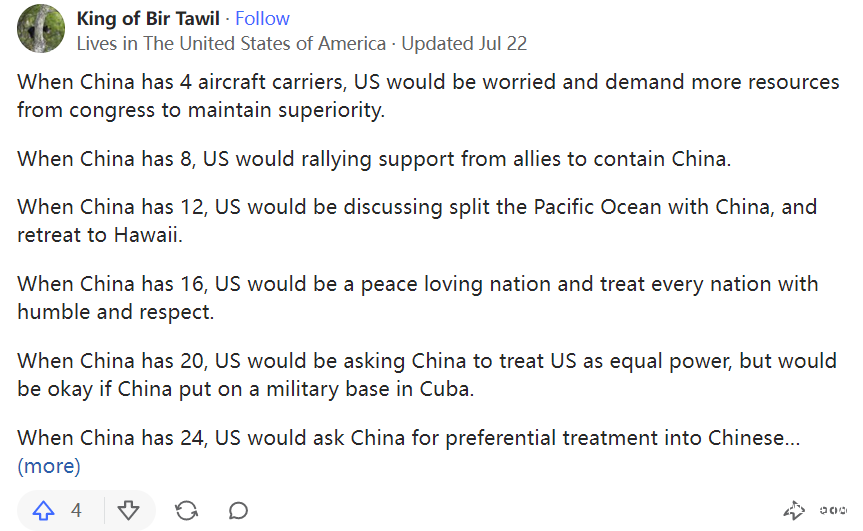Viewport: 863px width, 531px height.
Task: Open the King of Bir Tawil profile name link
Action: 149,18
